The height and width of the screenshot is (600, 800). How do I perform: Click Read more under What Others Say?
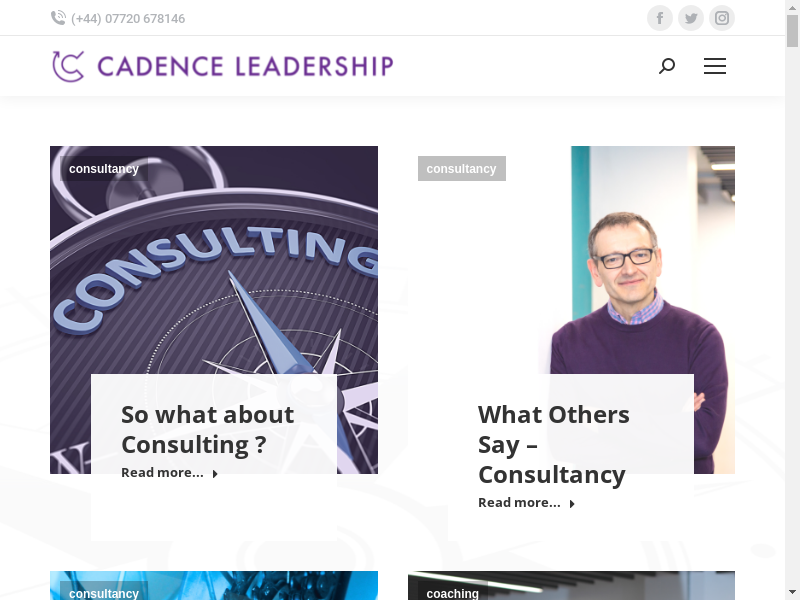[519, 503]
